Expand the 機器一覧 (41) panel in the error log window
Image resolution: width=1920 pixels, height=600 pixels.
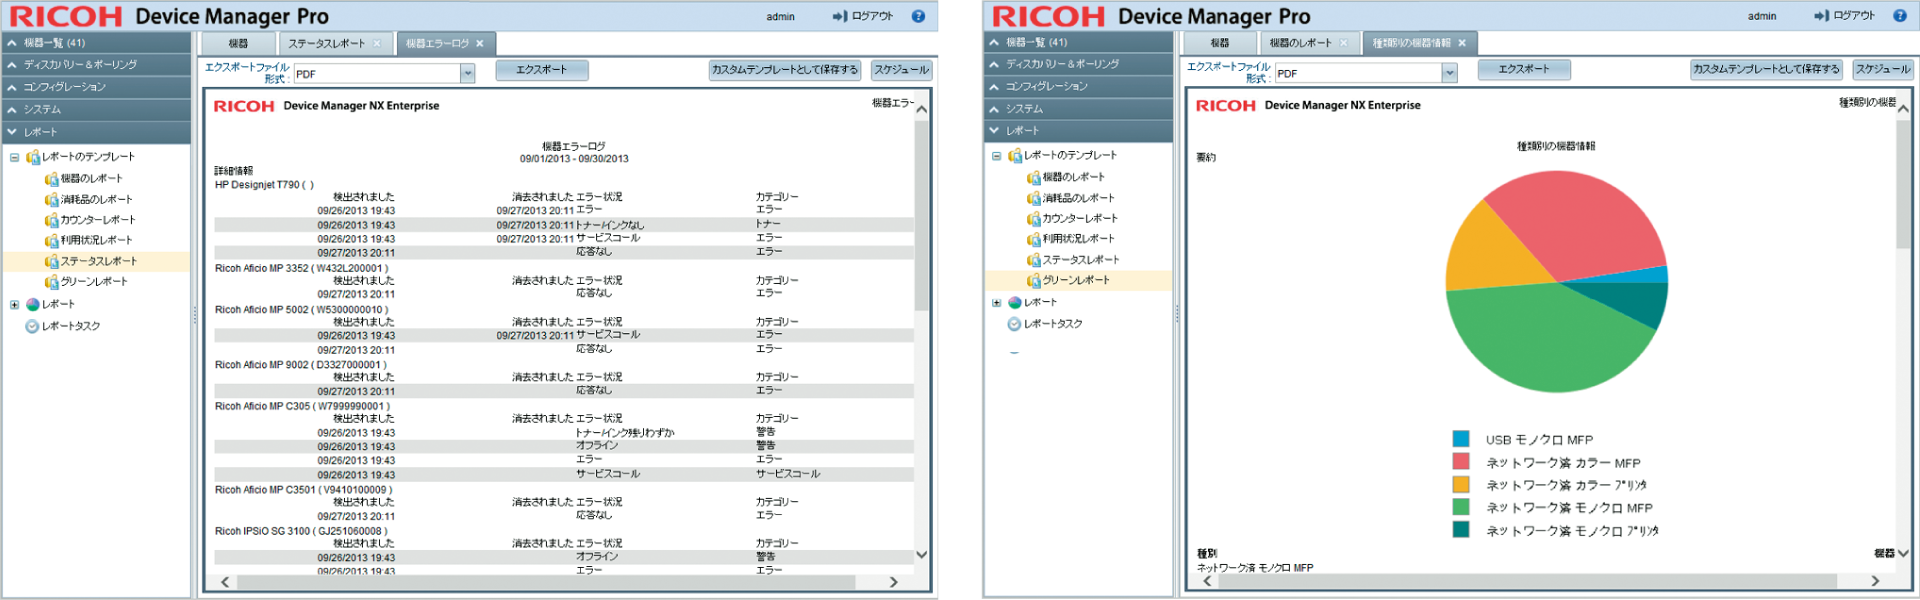point(12,43)
